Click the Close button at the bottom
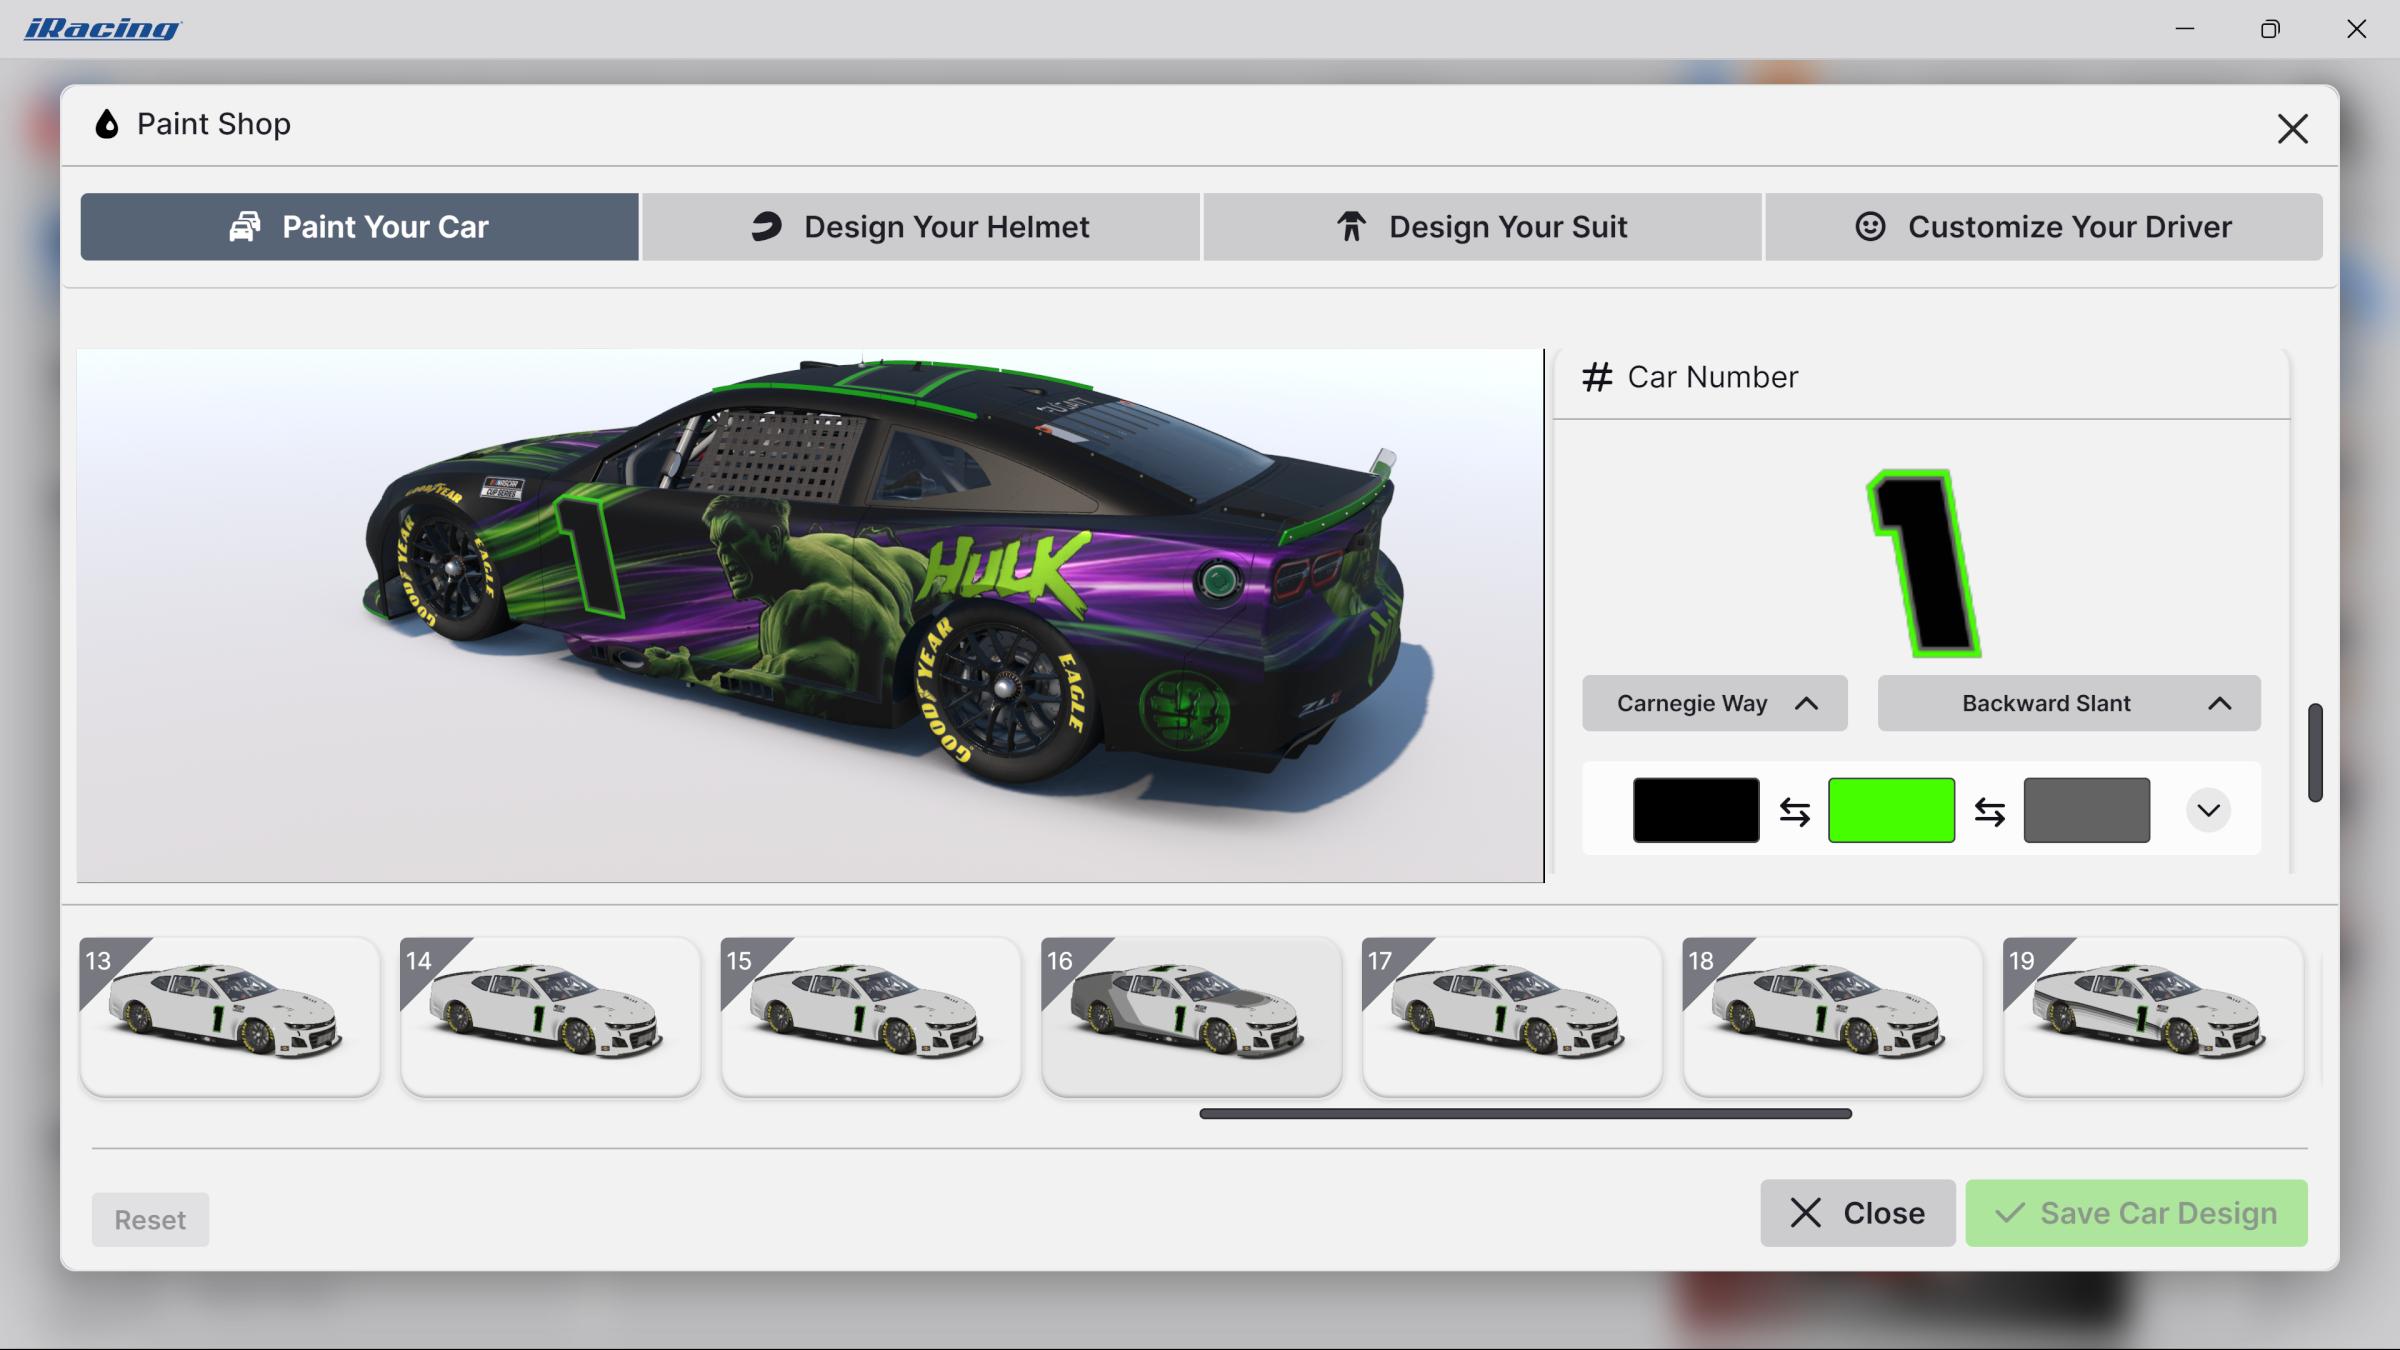Viewport: 2400px width, 1350px height. click(1857, 1213)
